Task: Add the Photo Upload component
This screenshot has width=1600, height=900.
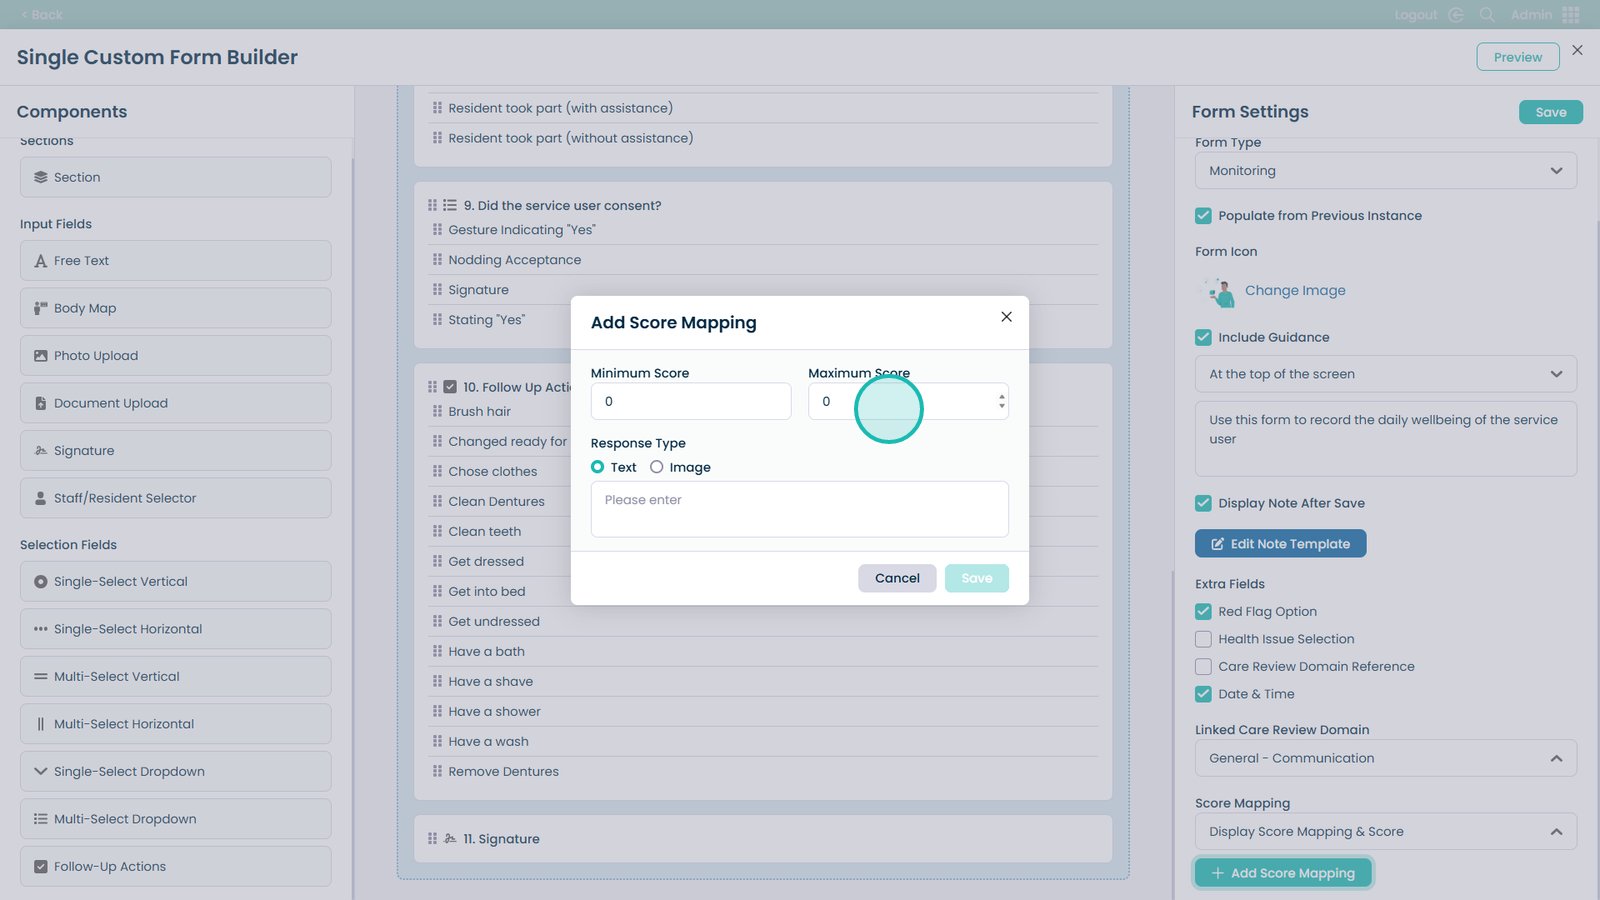Action: (x=175, y=356)
